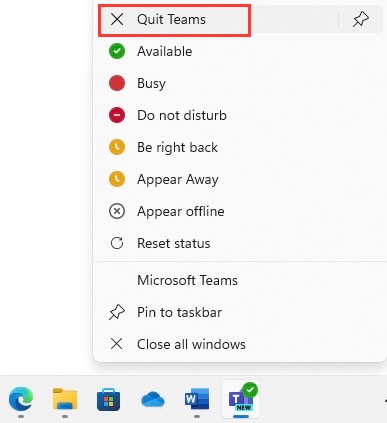The height and width of the screenshot is (423, 387).
Task: Open File Explorer from the taskbar
Action: 65,399
